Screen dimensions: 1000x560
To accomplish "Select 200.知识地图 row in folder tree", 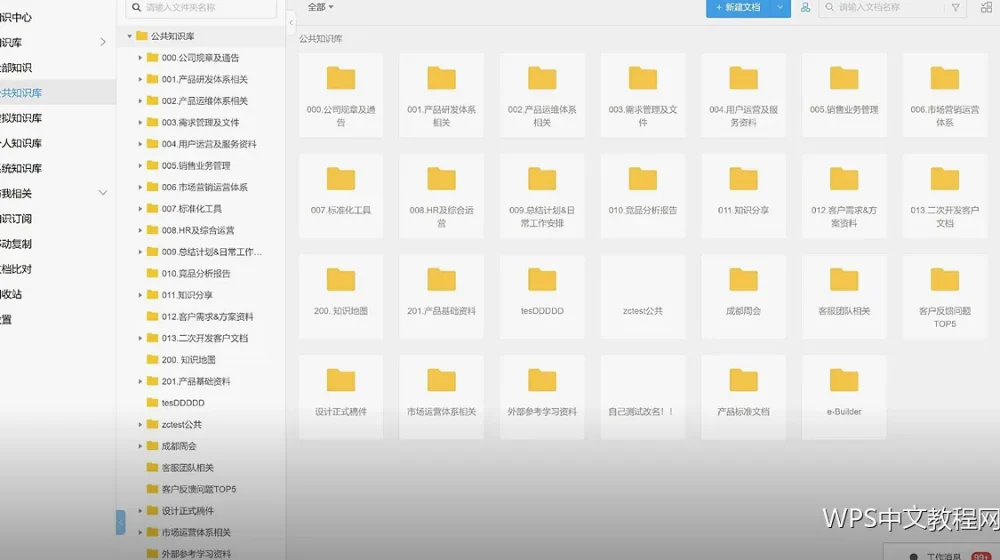I will [201, 359].
